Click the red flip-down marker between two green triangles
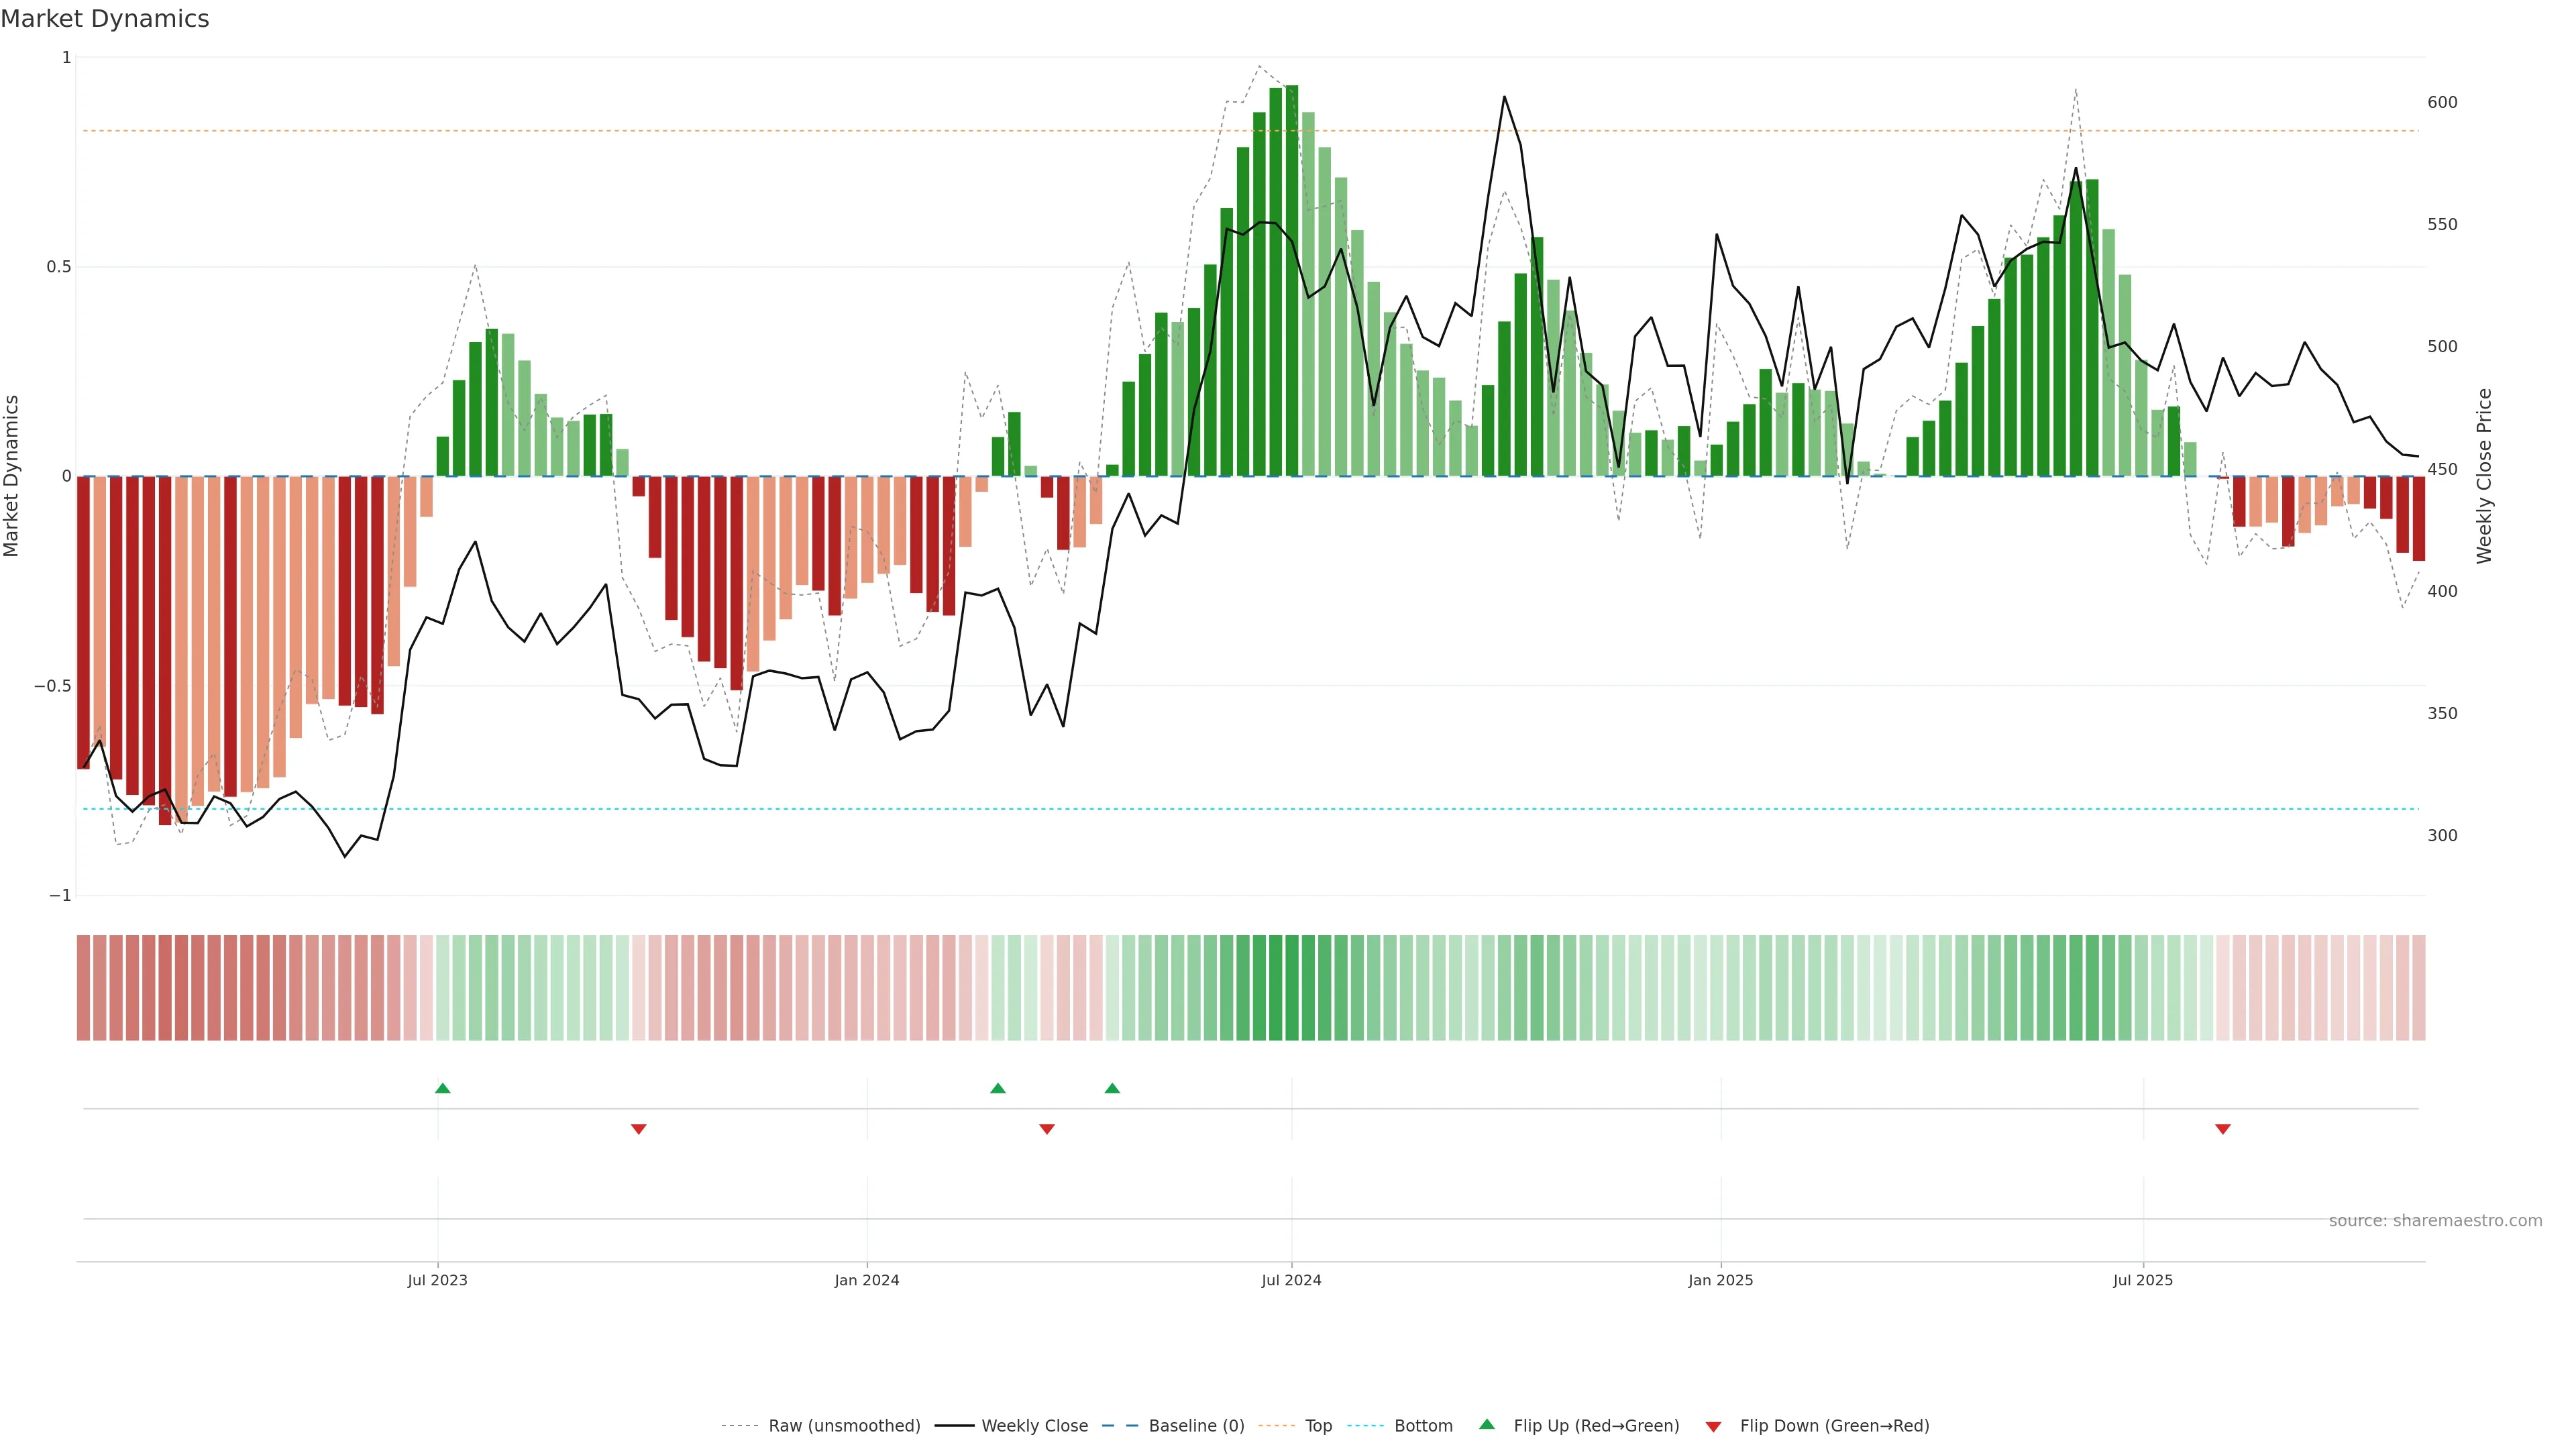This screenshot has height=1449, width=2576. (1047, 1129)
